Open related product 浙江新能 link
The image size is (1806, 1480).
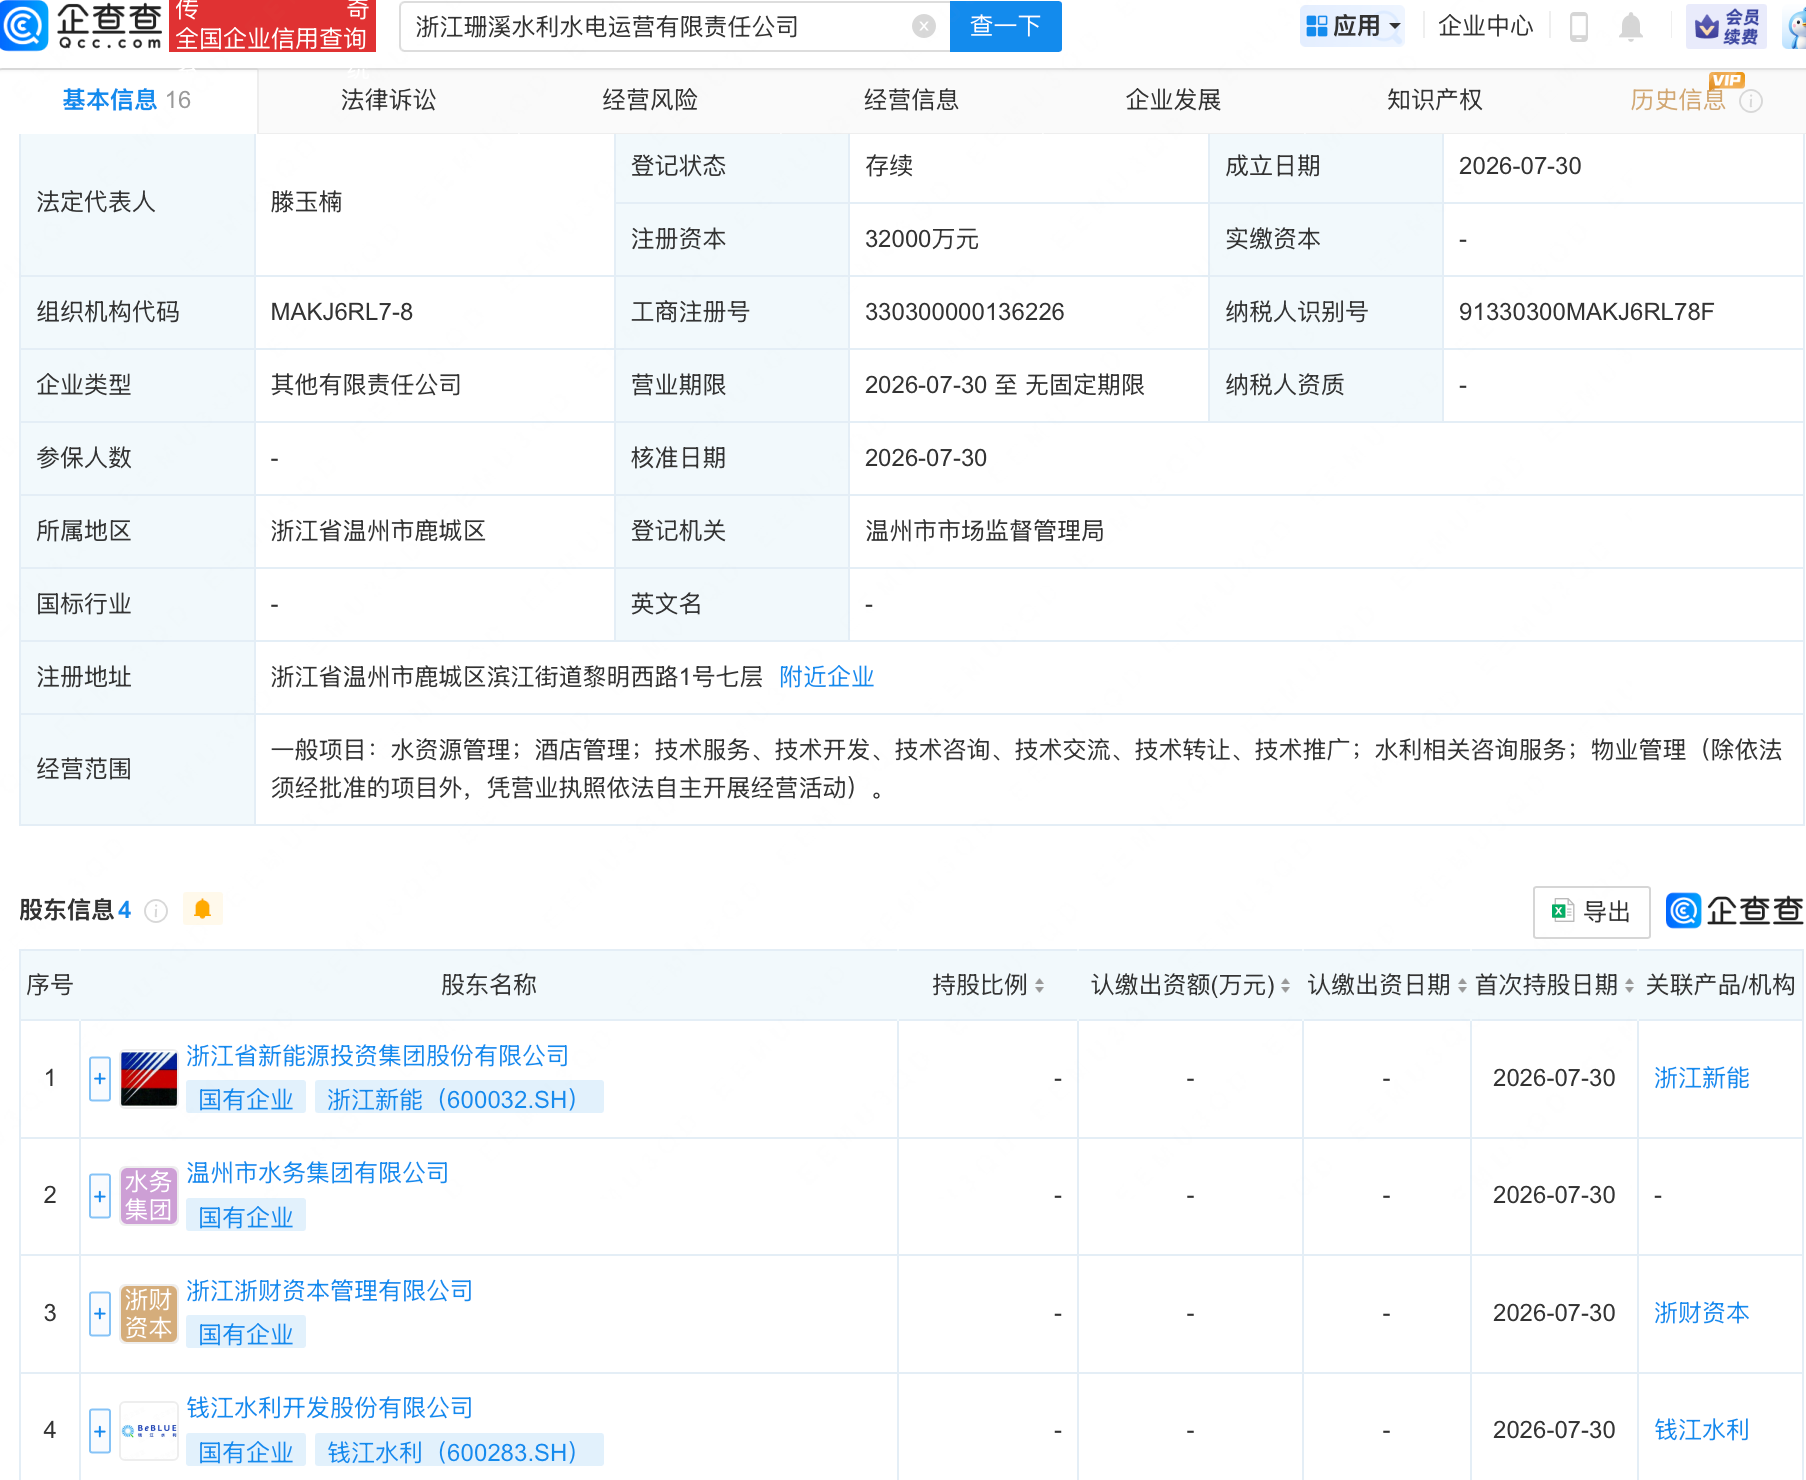pyautogui.click(x=1701, y=1078)
